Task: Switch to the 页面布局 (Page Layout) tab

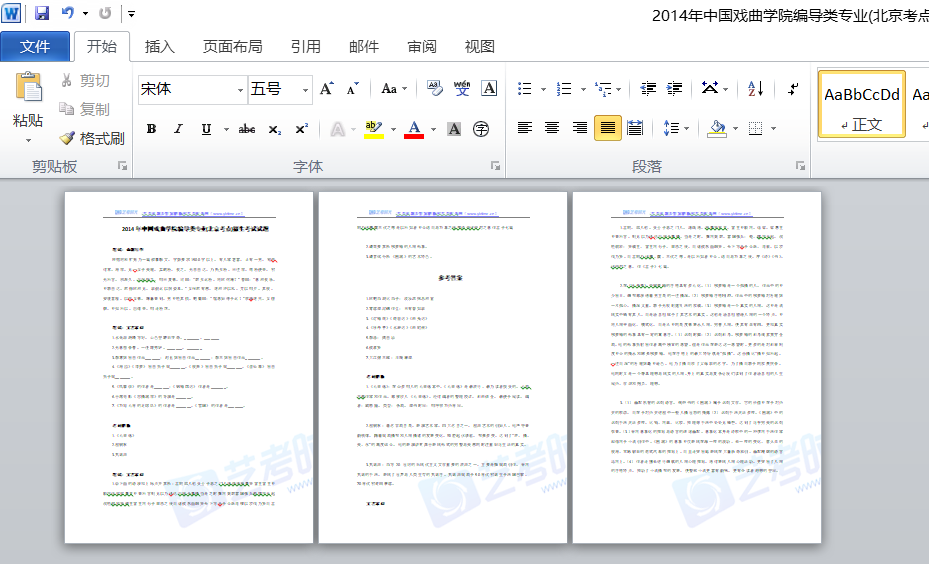Action: (232, 46)
